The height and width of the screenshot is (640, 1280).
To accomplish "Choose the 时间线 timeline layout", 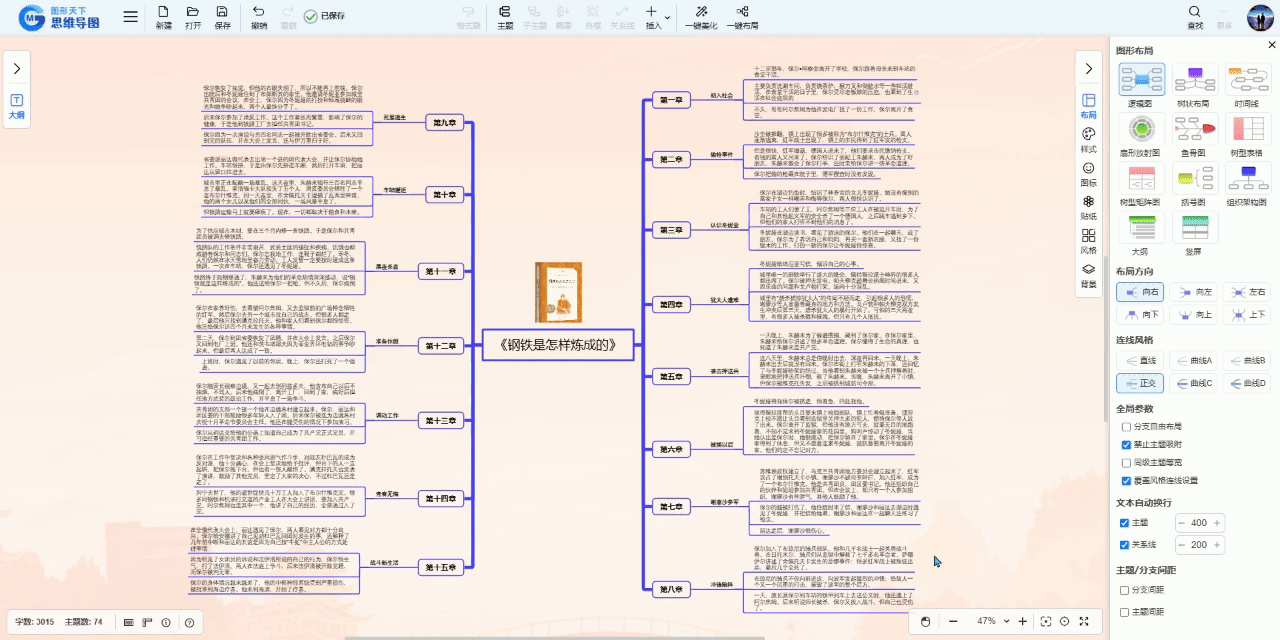I will click(1246, 82).
